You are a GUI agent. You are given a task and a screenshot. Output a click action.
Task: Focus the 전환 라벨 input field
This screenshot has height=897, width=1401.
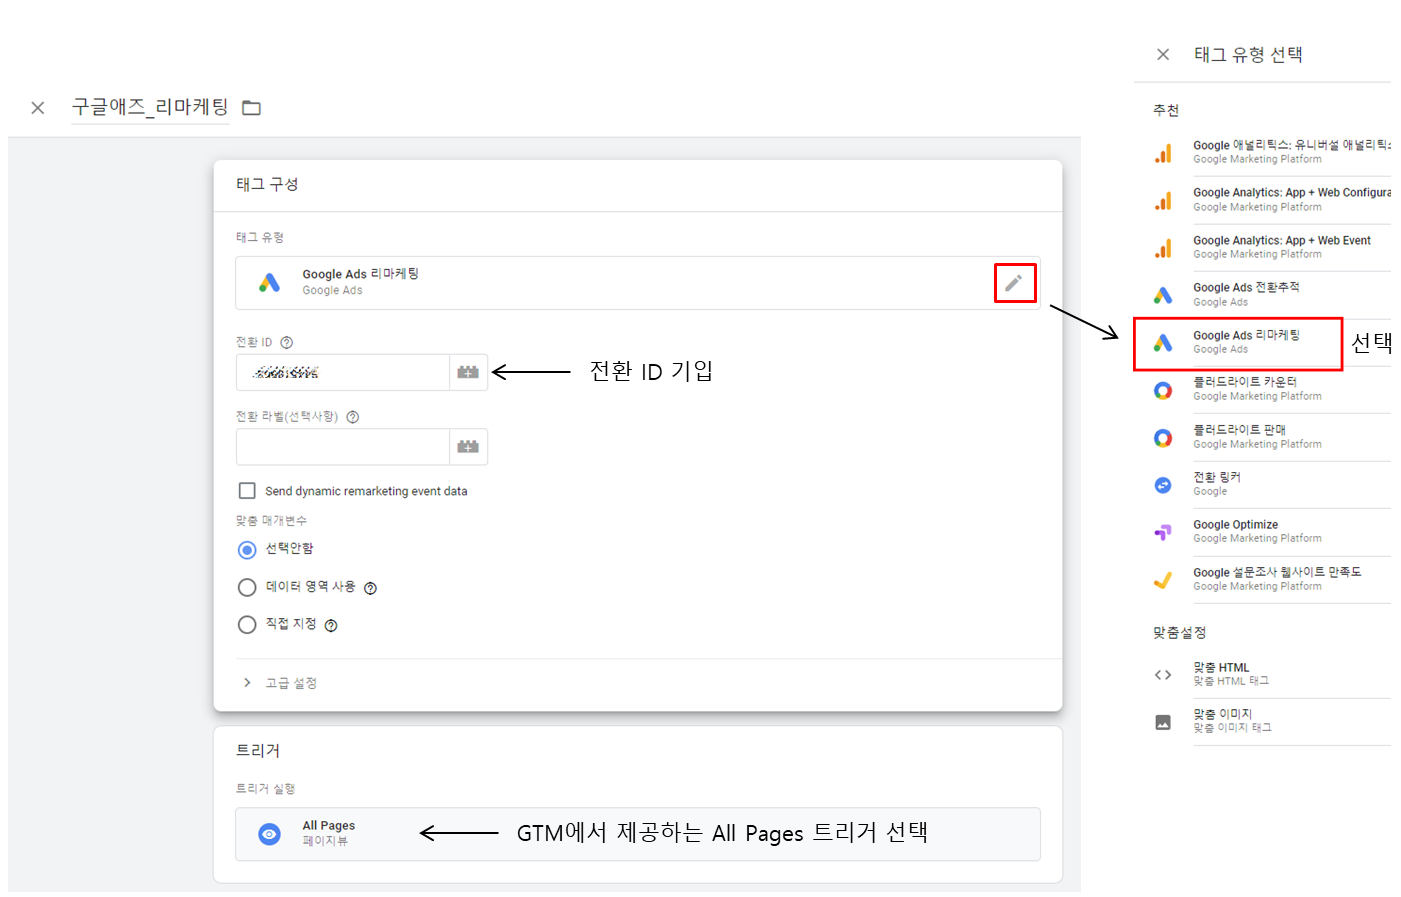[343, 447]
